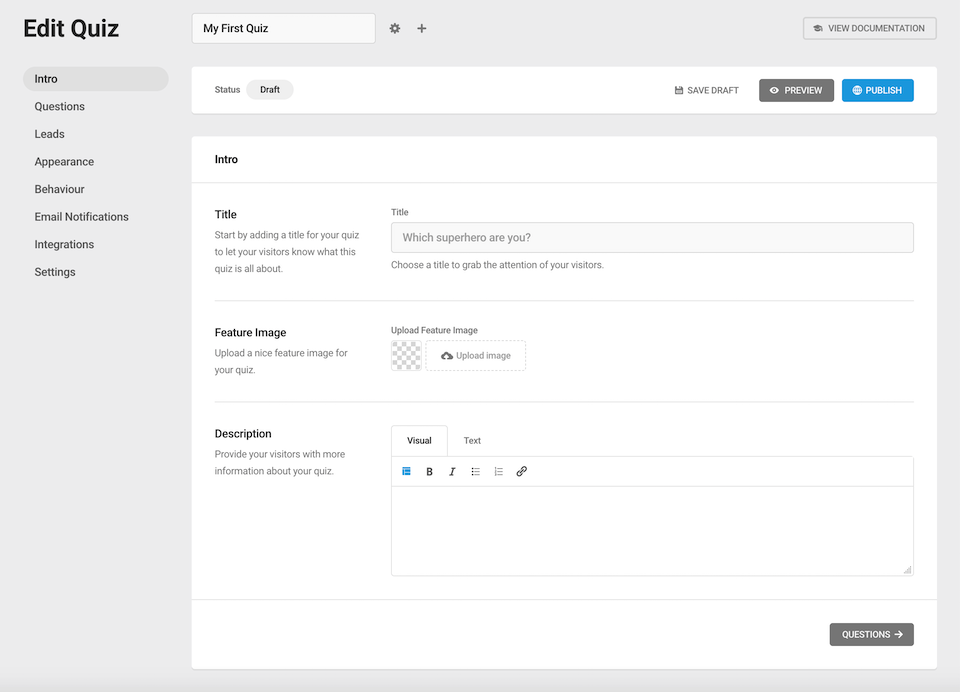The width and height of the screenshot is (960, 692).
Task: Select the Visual editor tab
Action: (x=419, y=441)
